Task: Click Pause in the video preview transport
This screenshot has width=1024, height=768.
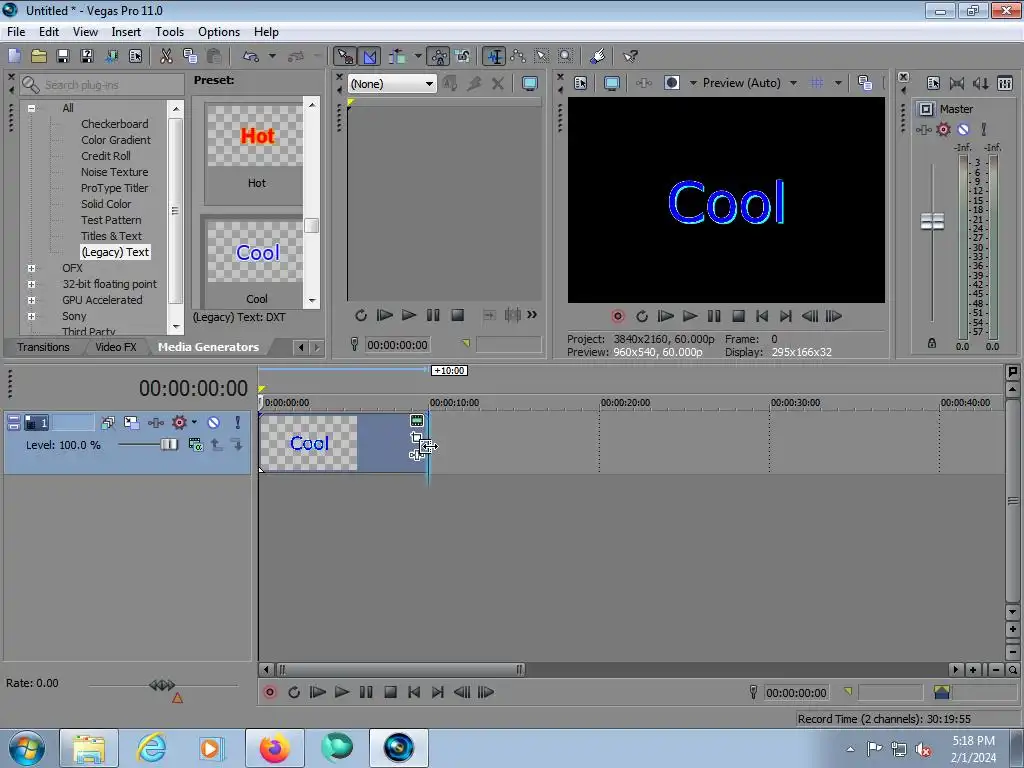Action: 714,316
